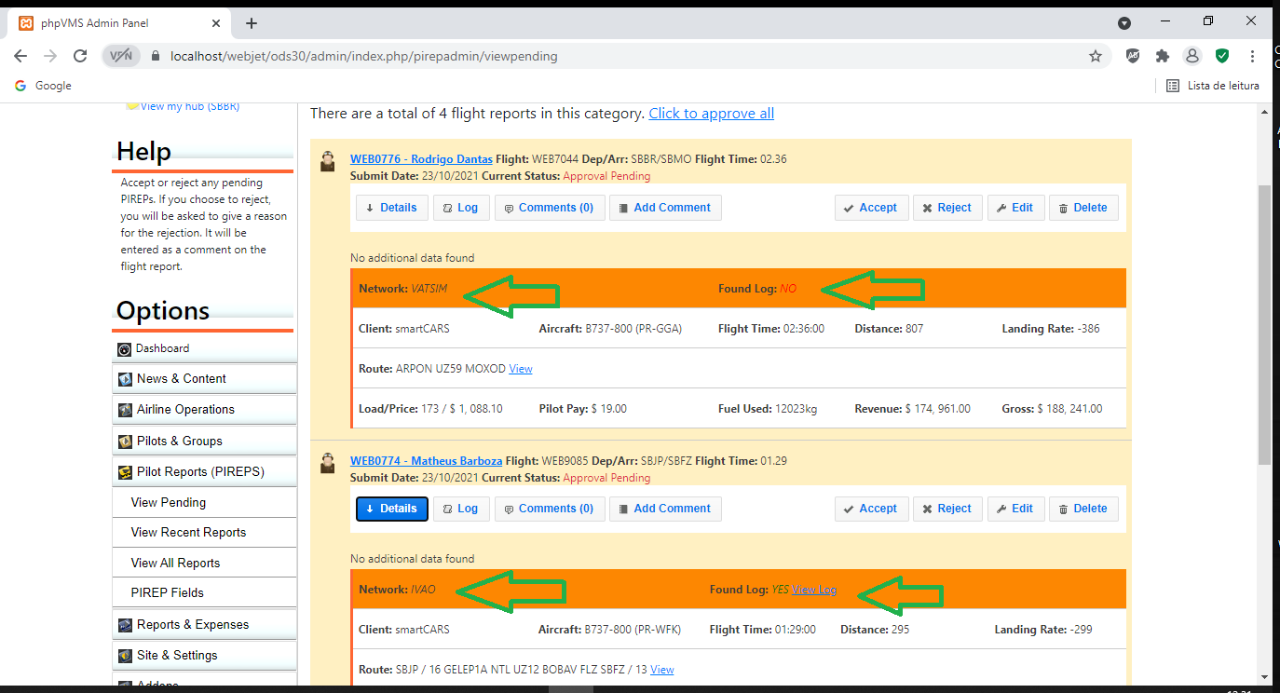Click the Site & Settings sidebar icon
This screenshot has width=1280, height=693.
tap(125, 656)
